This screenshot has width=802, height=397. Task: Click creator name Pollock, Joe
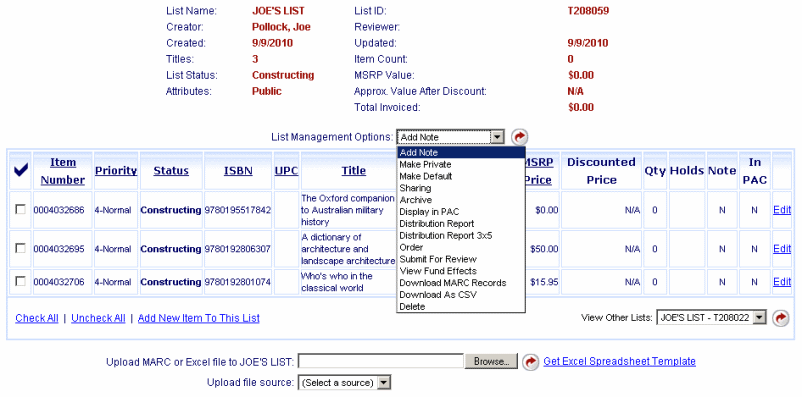point(281,27)
